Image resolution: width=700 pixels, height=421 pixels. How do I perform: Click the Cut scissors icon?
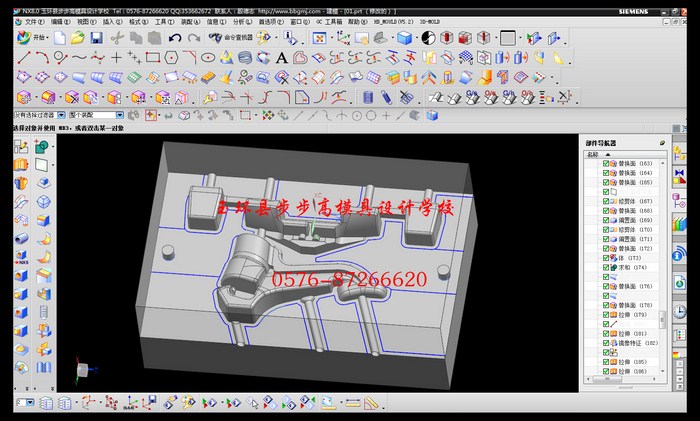(118, 38)
